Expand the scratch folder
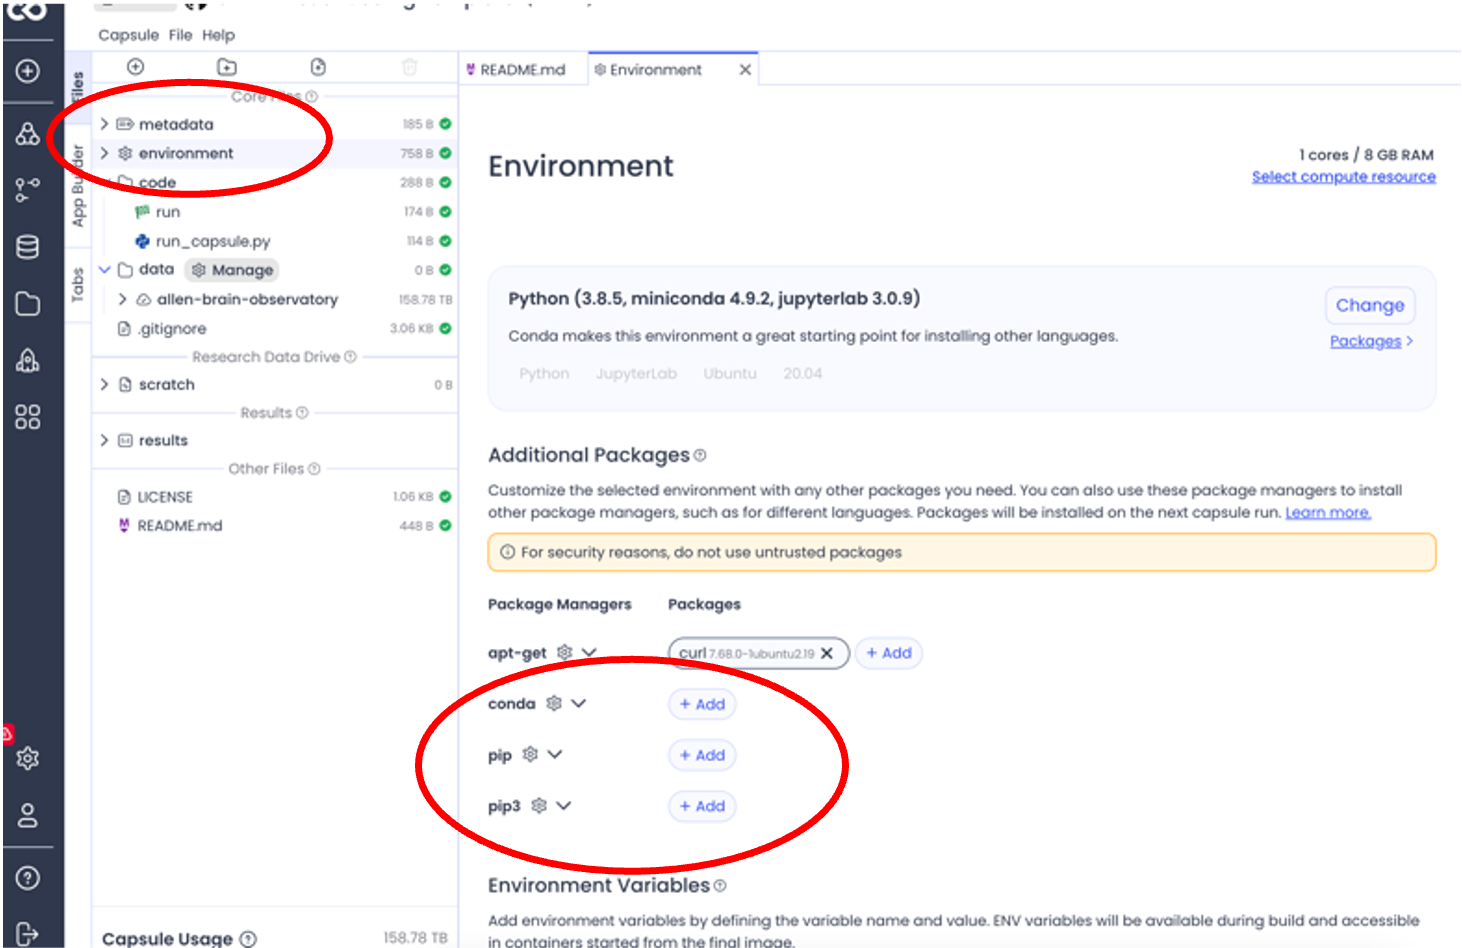 click(x=104, y=384)
